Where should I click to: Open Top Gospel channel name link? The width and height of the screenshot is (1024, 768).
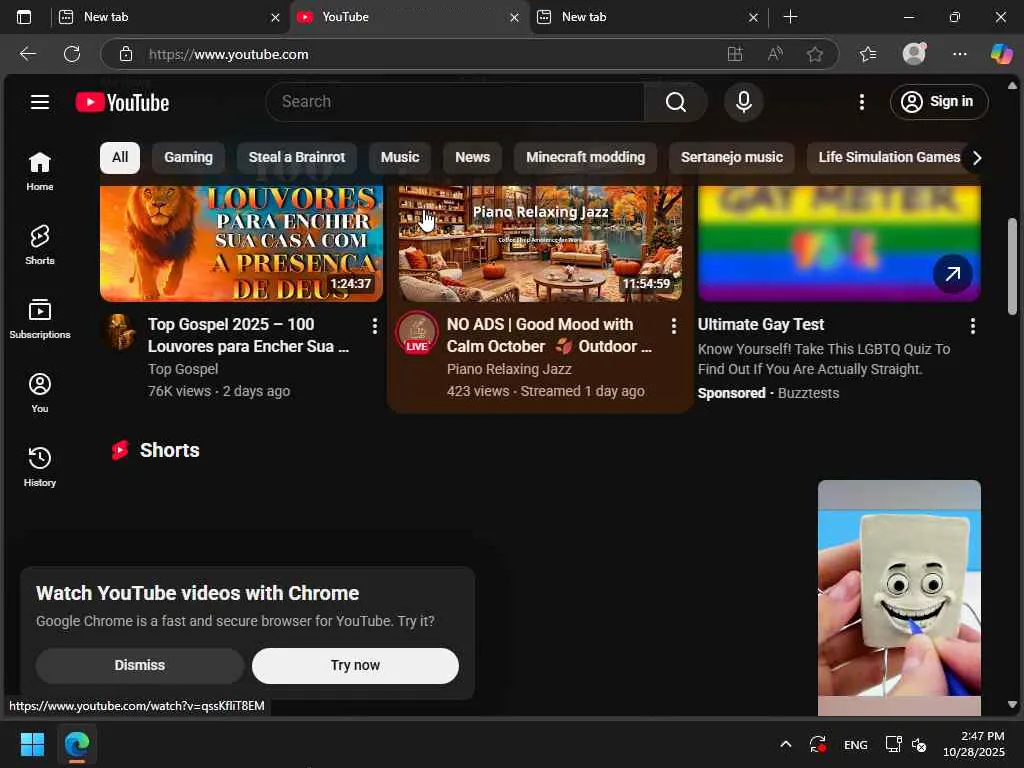(183, 369)
